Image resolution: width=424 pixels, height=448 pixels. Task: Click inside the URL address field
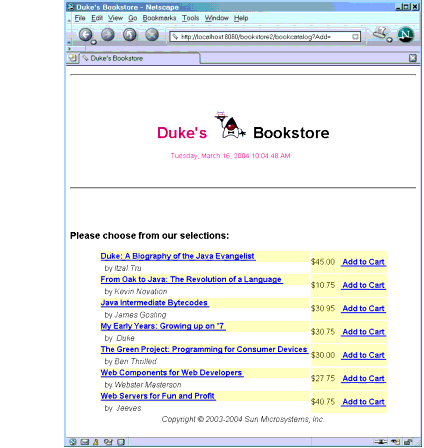coord(260,37)
